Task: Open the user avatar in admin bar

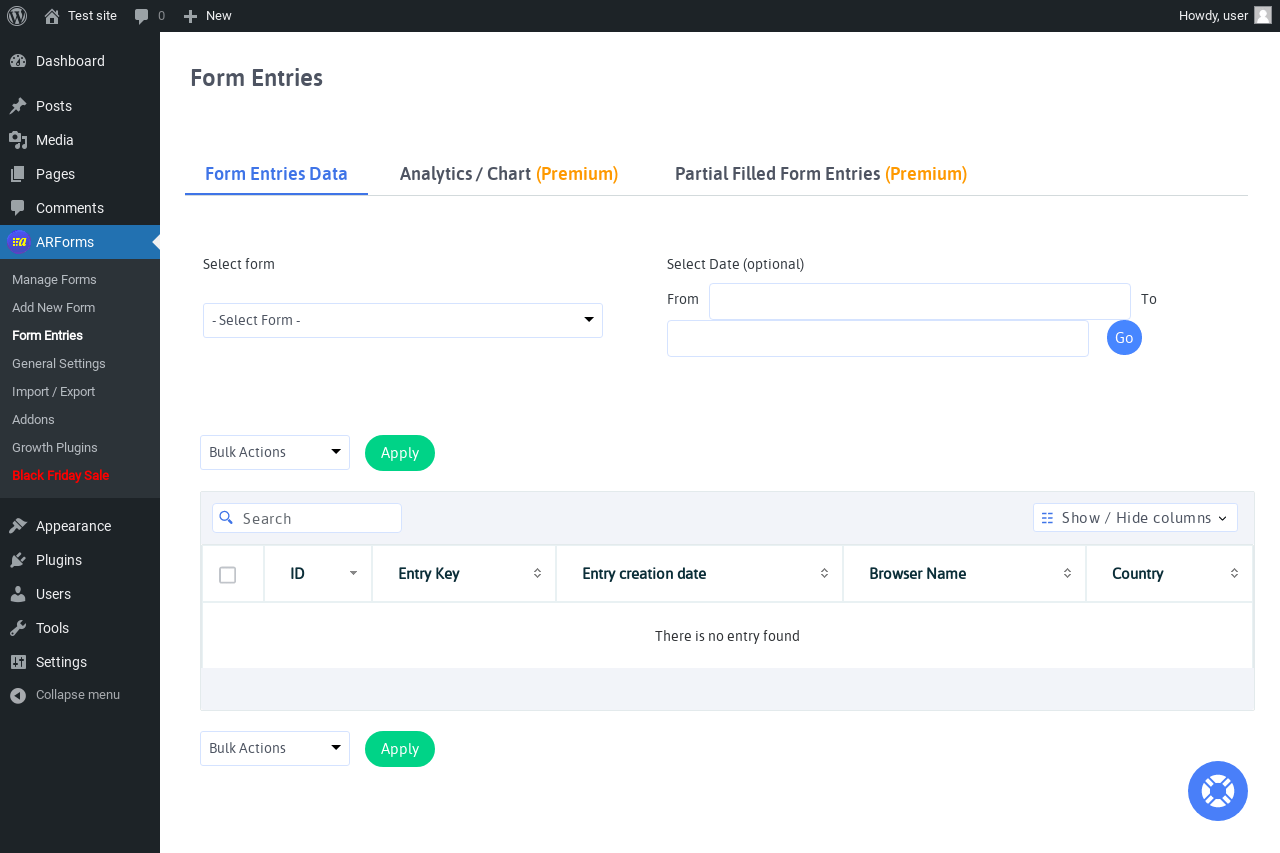Action: (1263, 15)
